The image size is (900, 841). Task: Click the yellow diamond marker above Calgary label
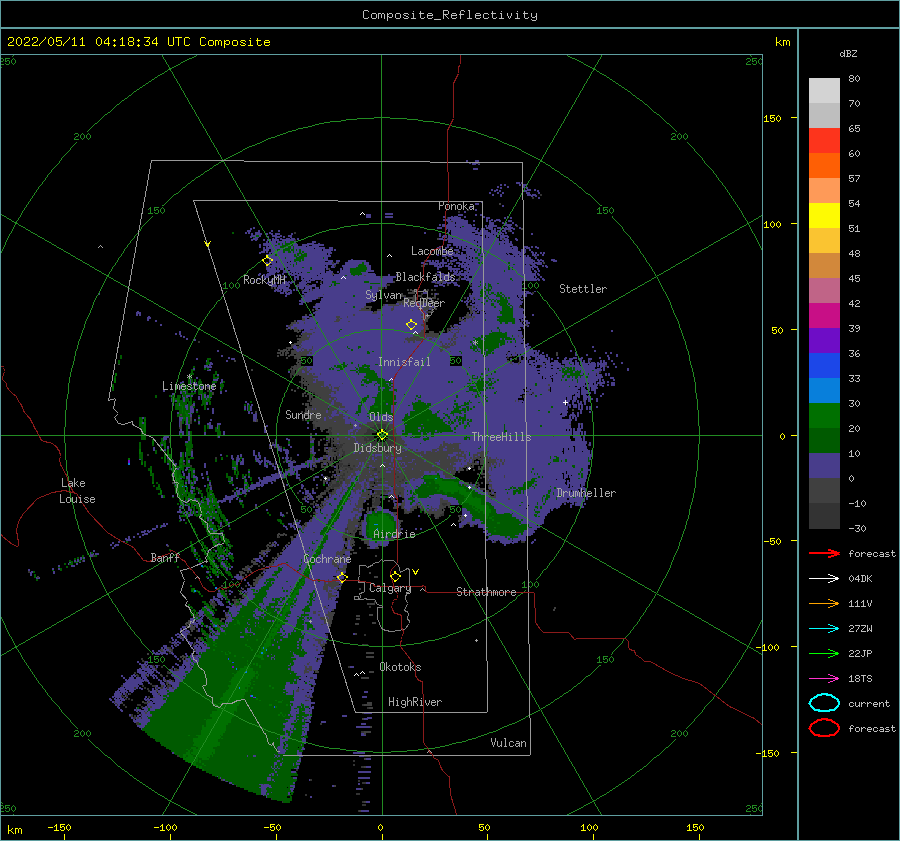pos(395,576)
